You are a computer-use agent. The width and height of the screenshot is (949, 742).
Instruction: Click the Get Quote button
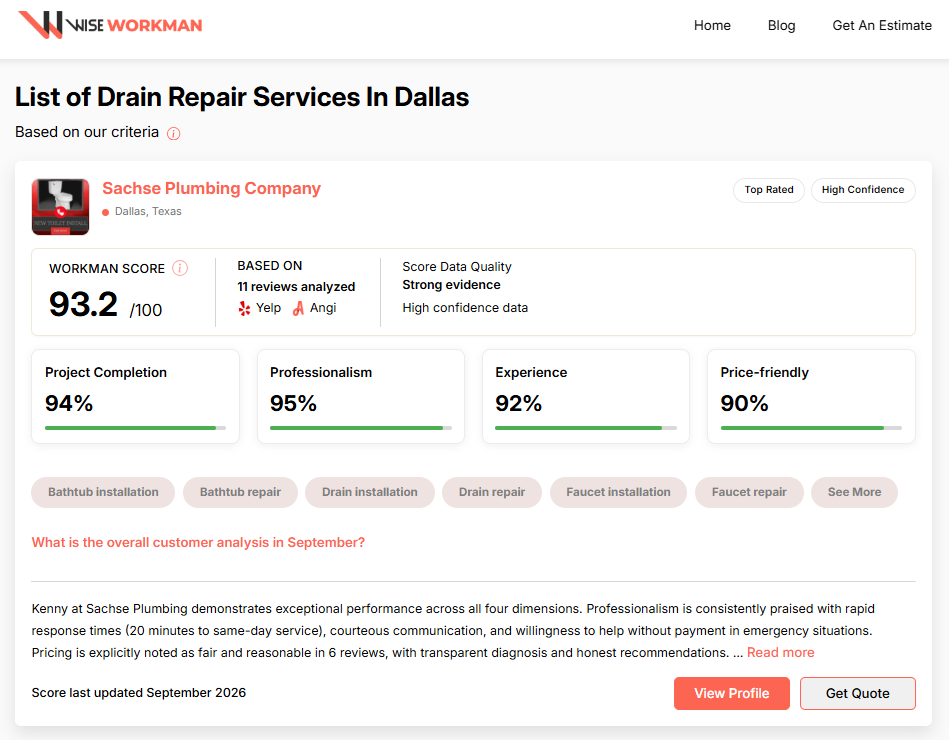coord(858,694)
